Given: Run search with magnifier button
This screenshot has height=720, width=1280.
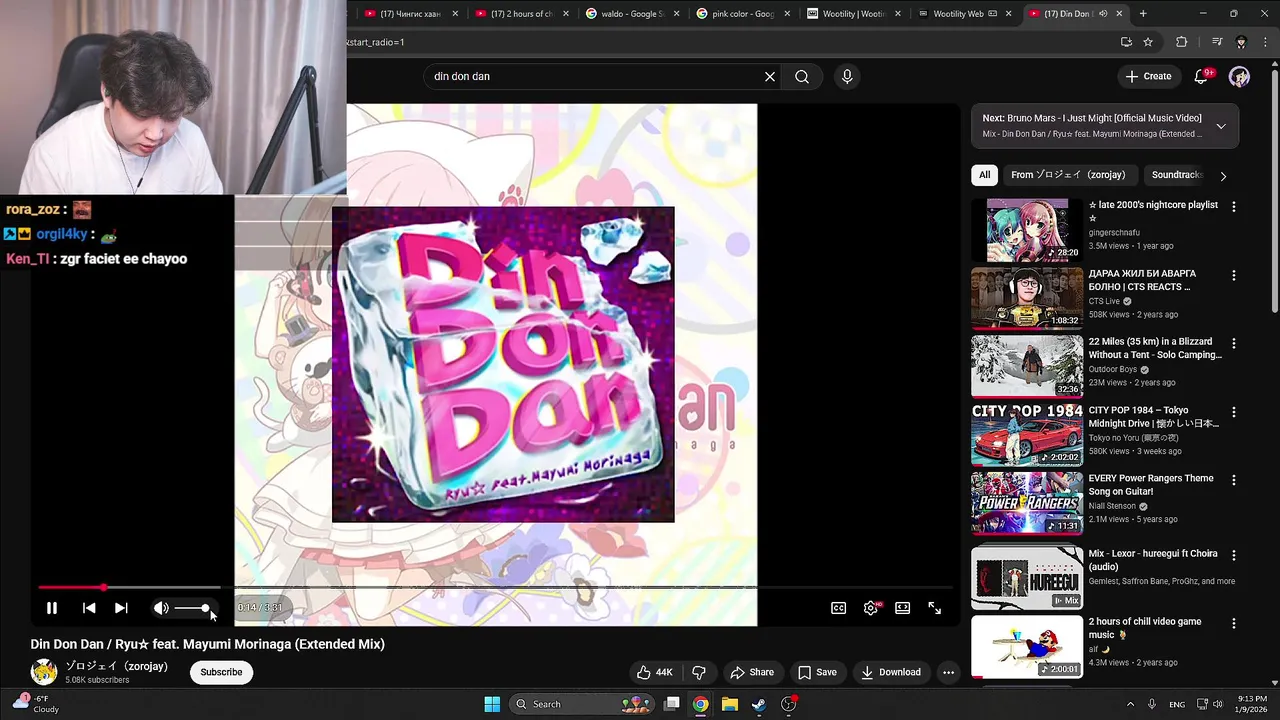Looking at the screenshot, I should point(802,77).
